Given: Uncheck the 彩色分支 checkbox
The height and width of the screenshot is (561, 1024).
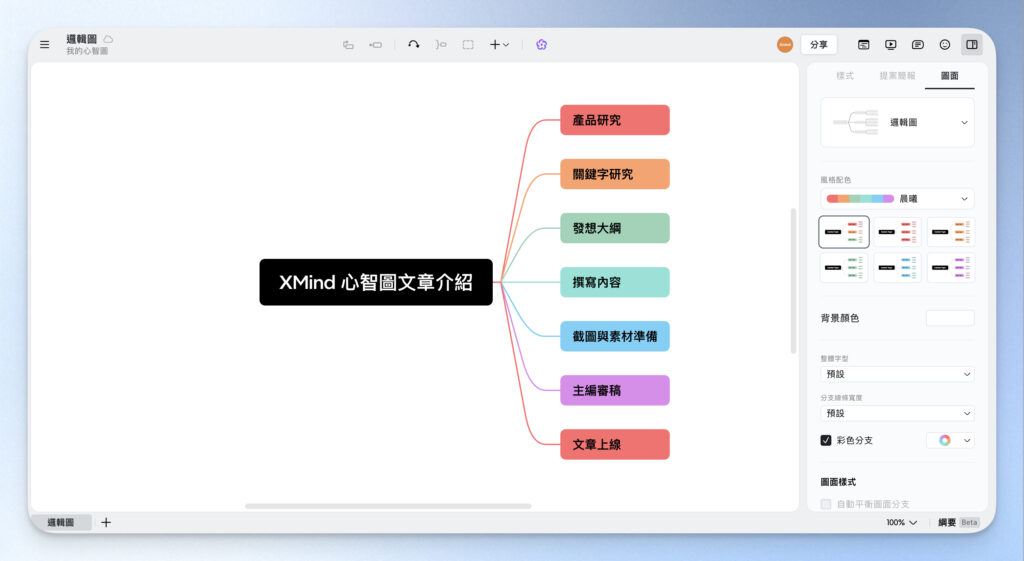Looking at the screenshot, I should click(826, 440).
